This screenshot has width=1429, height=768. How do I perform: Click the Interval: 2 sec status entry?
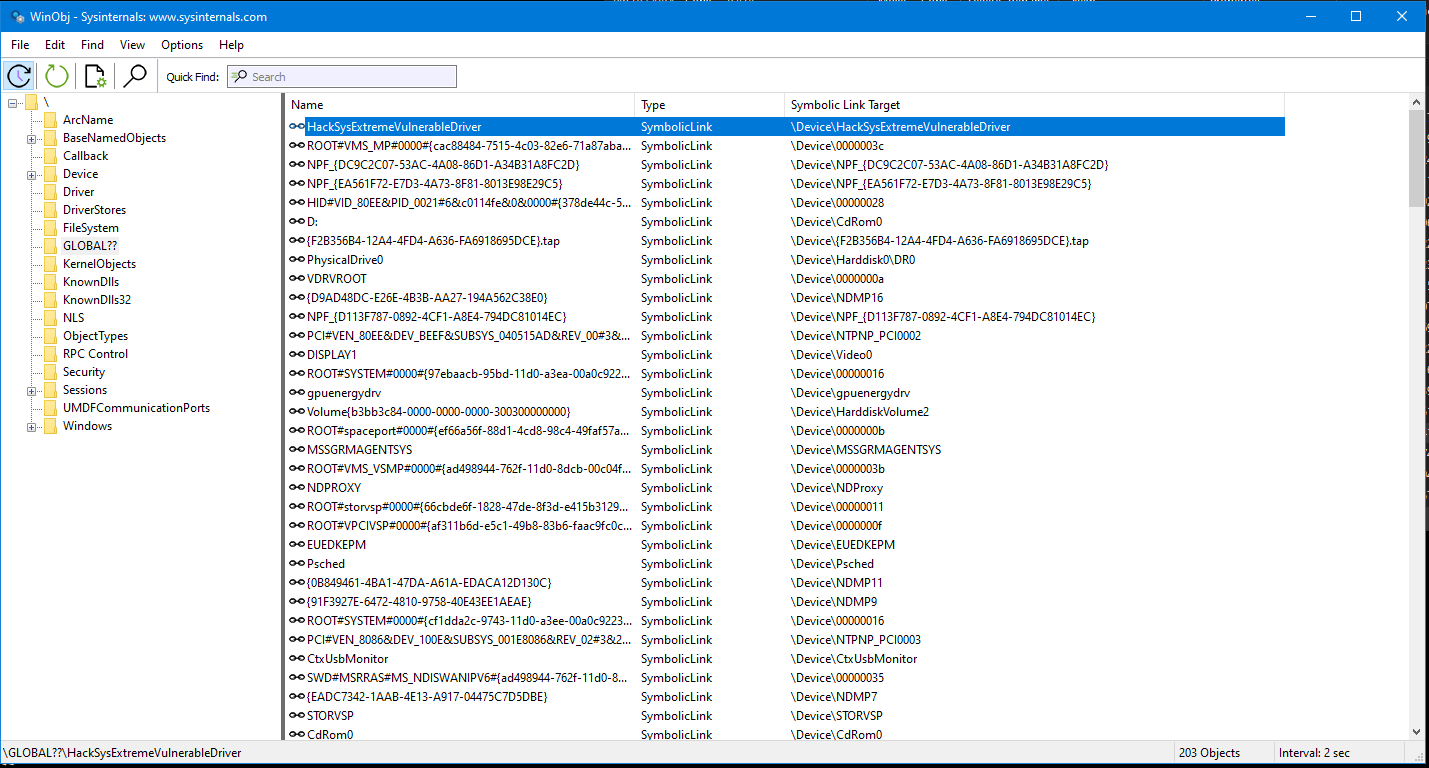tap(1316, 753)
